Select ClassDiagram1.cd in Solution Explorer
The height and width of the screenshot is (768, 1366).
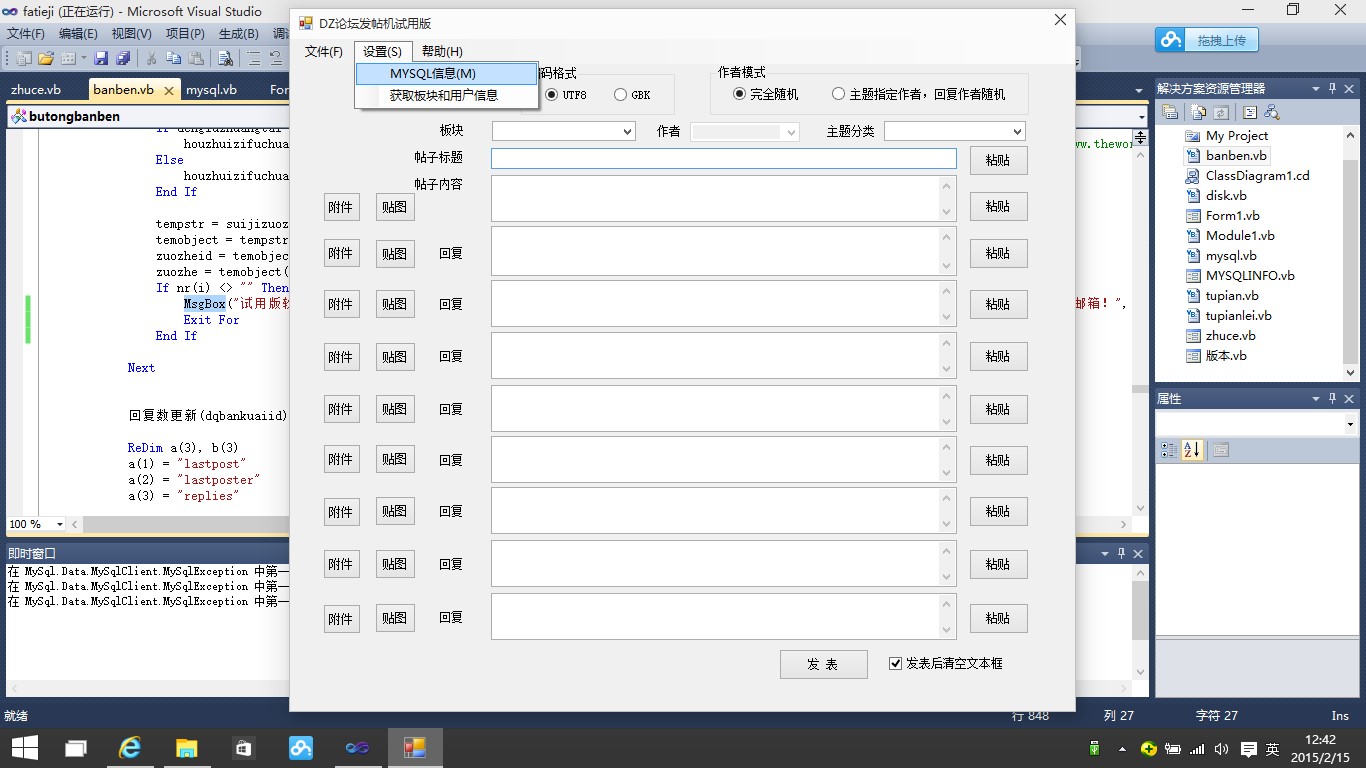click(x=1257, y=176)
